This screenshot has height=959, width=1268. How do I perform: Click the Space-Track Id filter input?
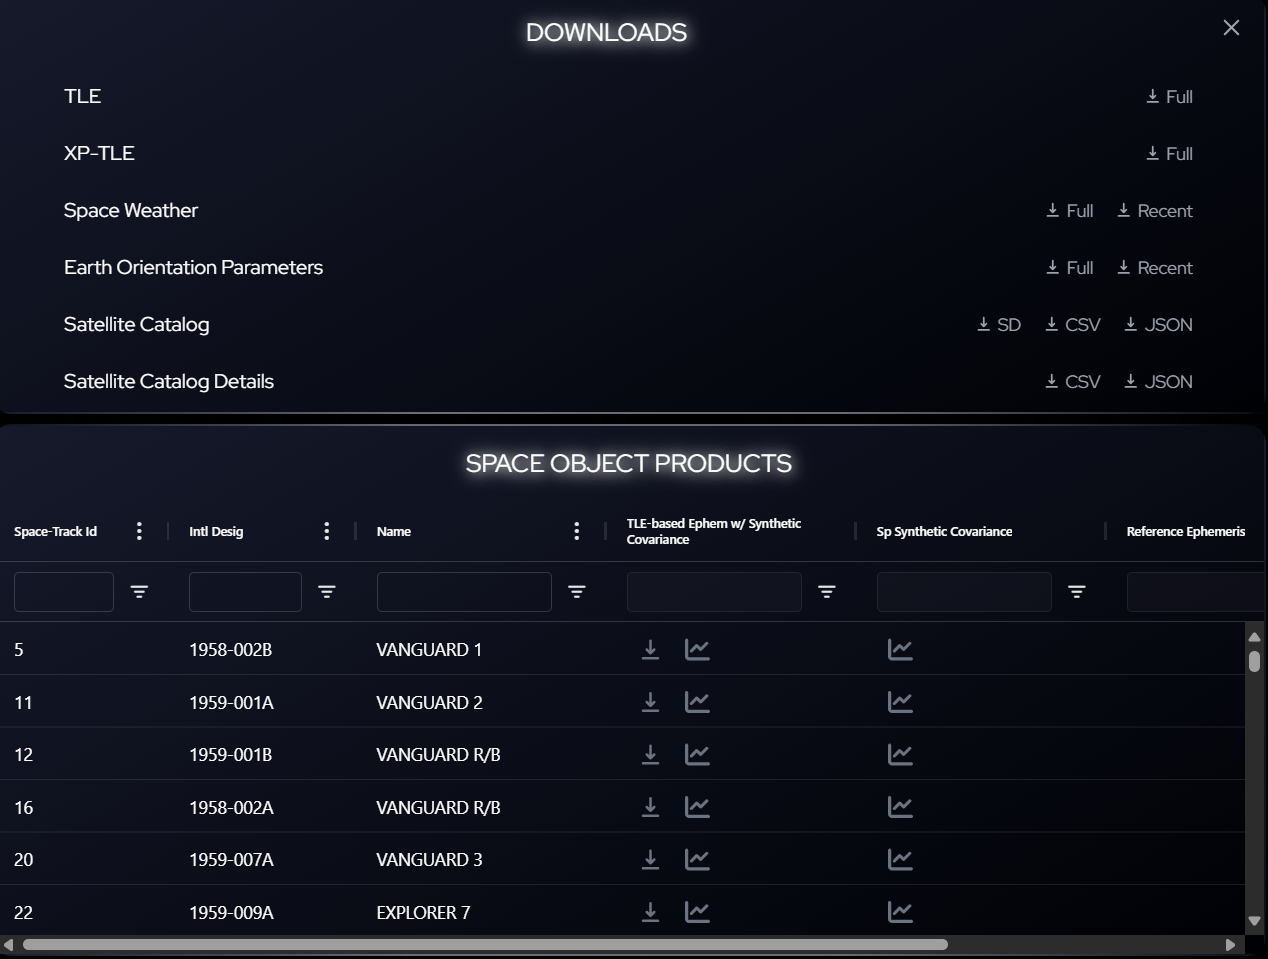64,592
